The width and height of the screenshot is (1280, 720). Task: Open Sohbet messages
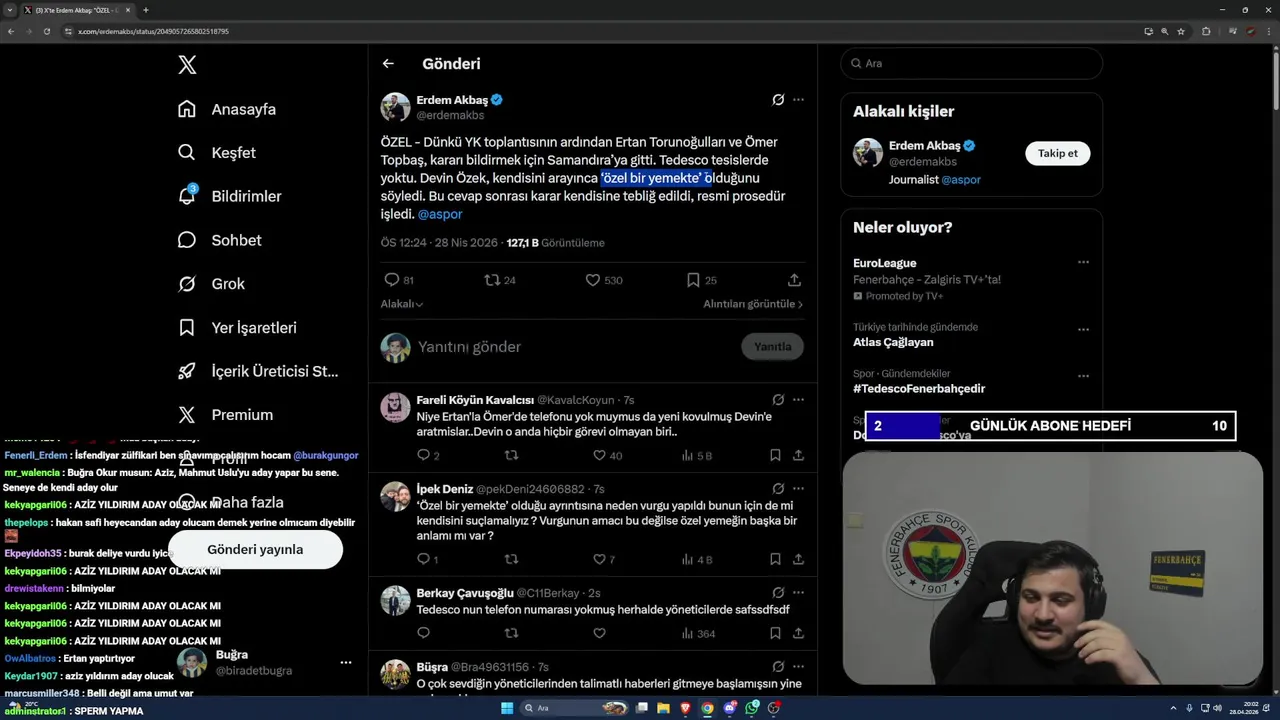point(219,240)
